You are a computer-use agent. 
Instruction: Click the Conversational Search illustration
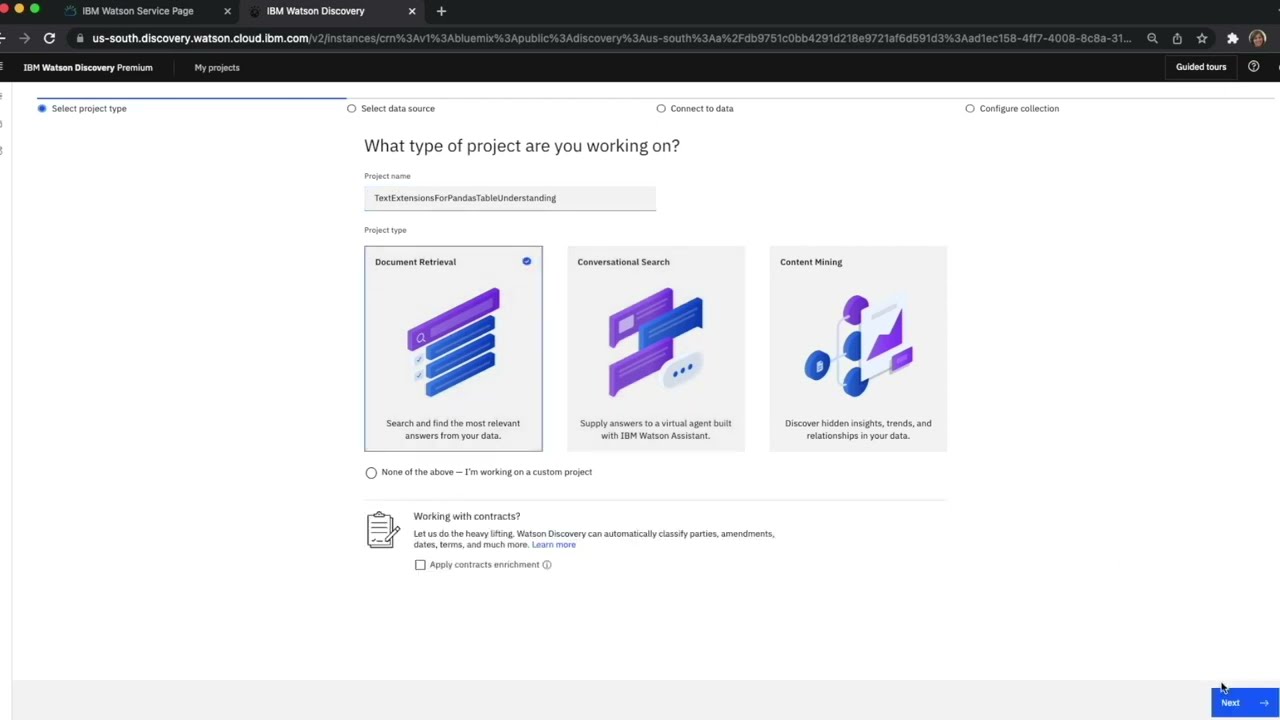click(x=656, y=342)
